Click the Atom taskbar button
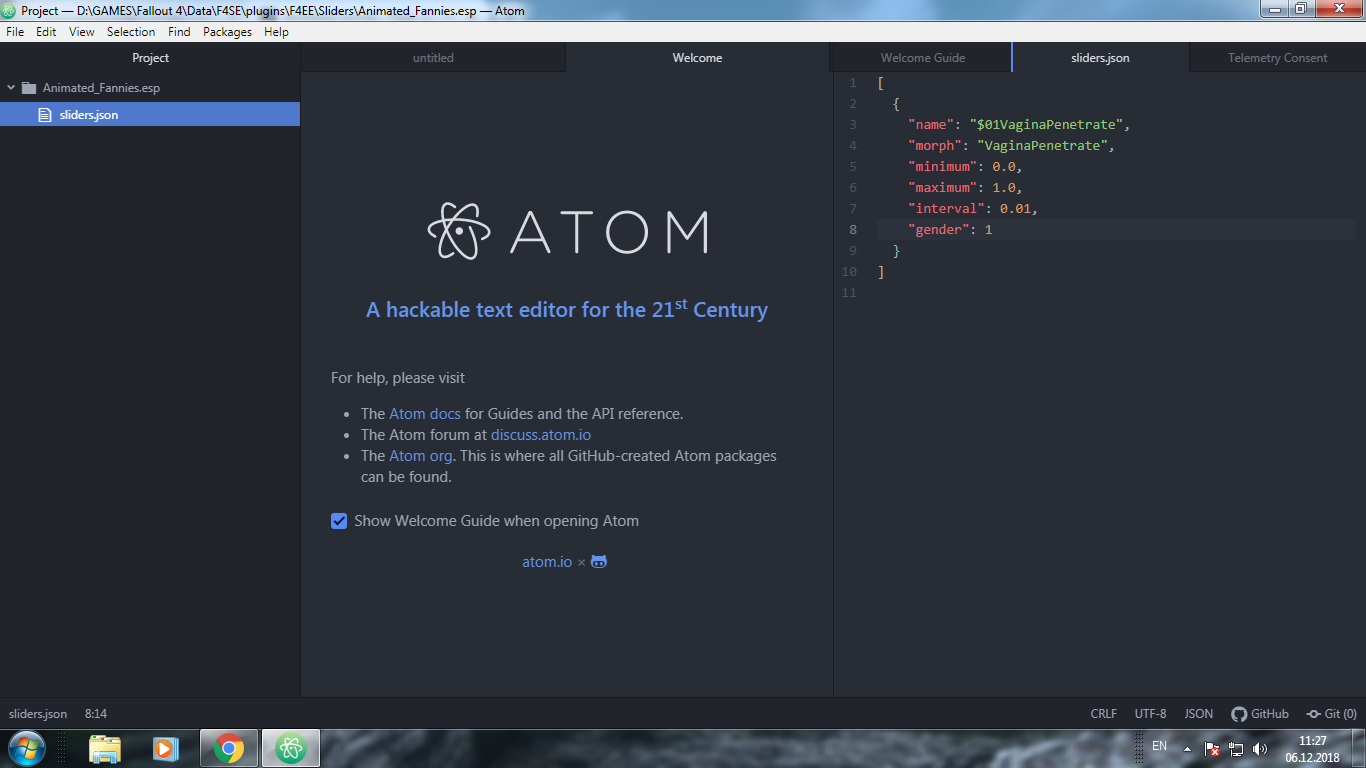The image size is (1366, 768). 291,748
